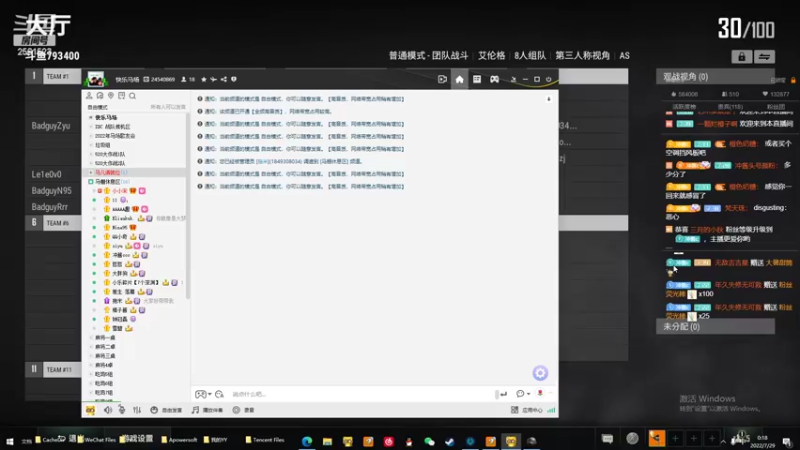Screen dimensions: 800x450
Task: Click the headset icon above channel tree
Action: [x=100, y=96]
